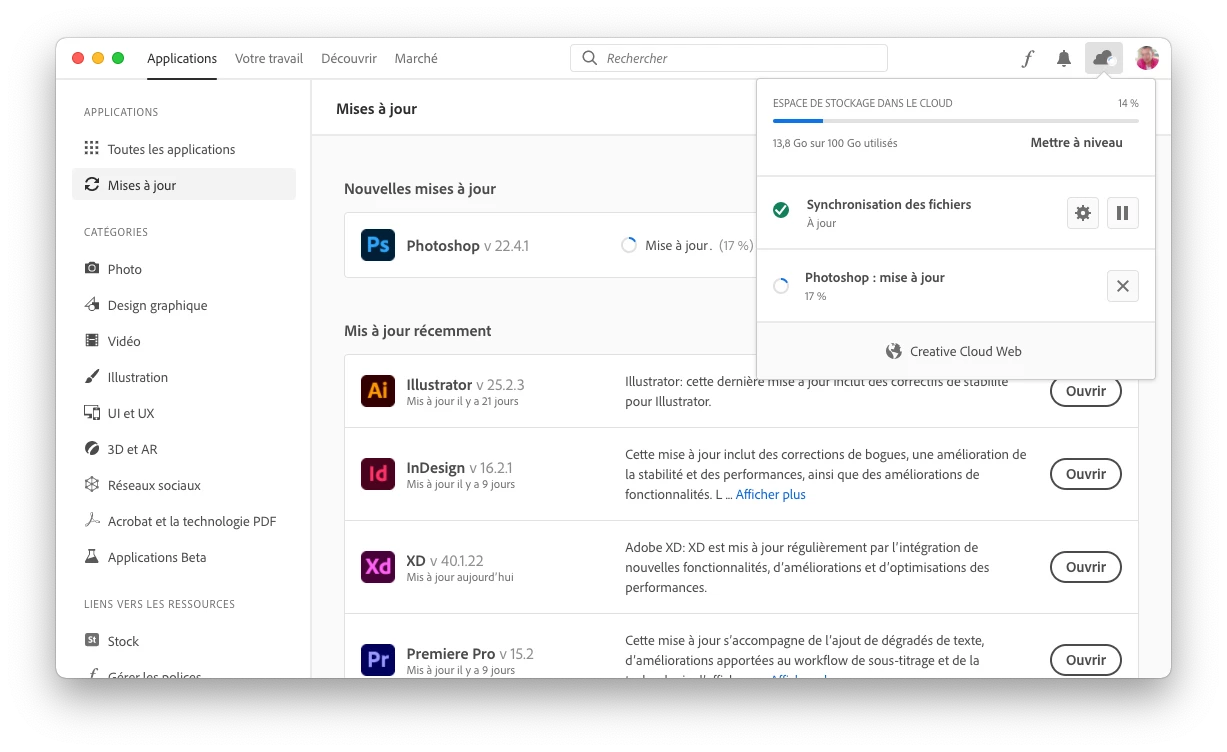Click the Illustrator v 25.2.3 title

(465, 385)
